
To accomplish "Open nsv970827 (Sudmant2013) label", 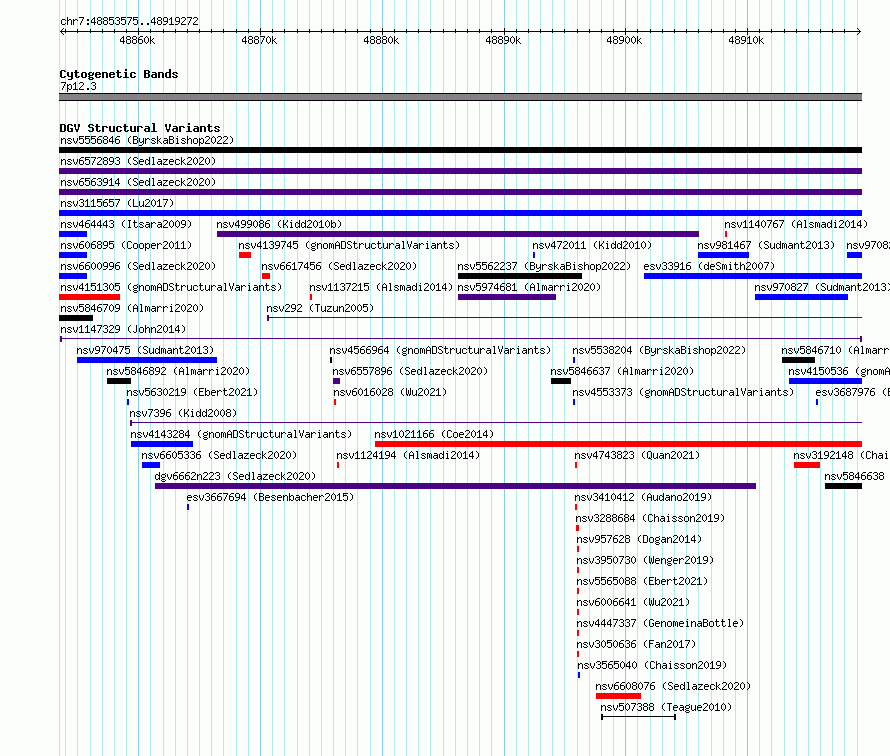I will [822, 287].
